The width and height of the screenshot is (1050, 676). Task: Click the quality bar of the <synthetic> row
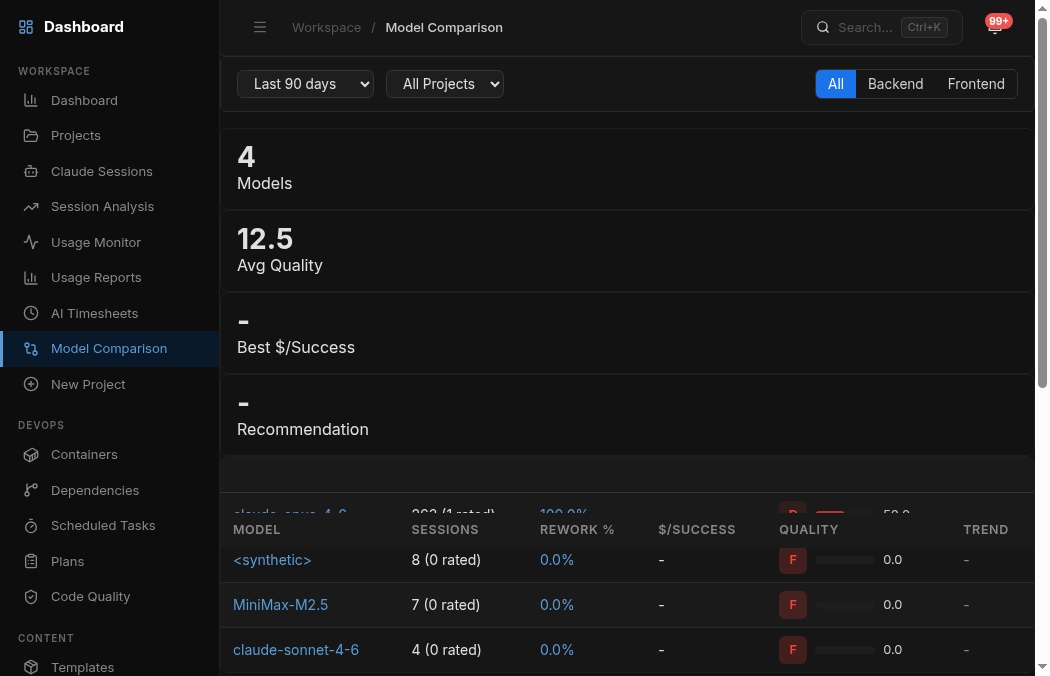845,560
